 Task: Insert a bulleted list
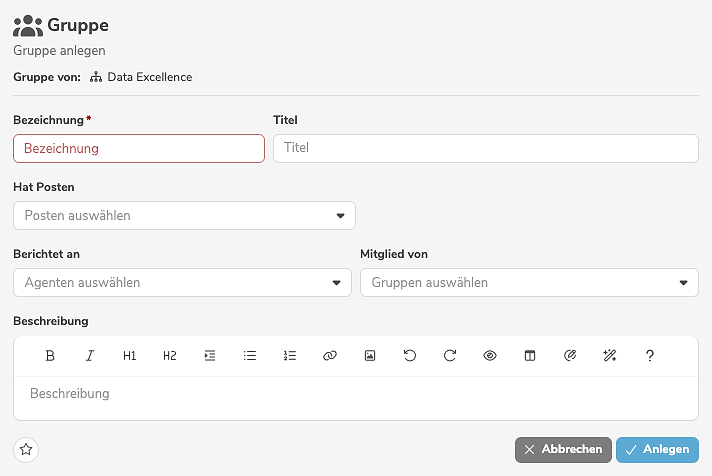click(250, 355)
